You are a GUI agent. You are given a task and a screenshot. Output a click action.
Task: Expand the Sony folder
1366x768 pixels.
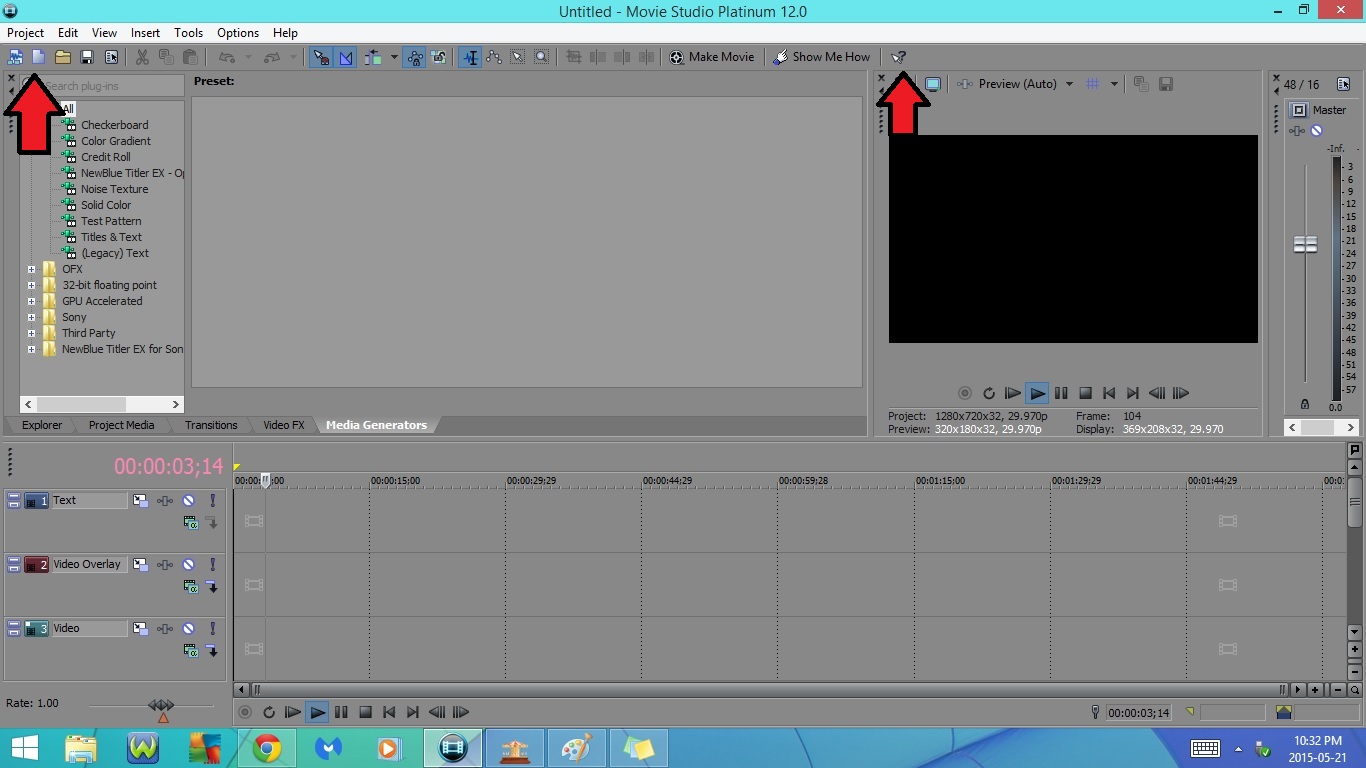[31, 317]
